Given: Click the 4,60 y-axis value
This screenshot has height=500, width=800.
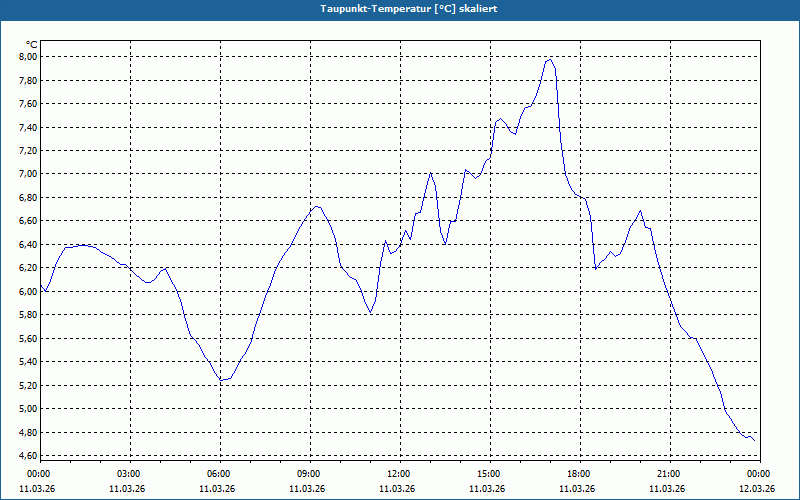Looking at the screenshot, I should [29, 456].
